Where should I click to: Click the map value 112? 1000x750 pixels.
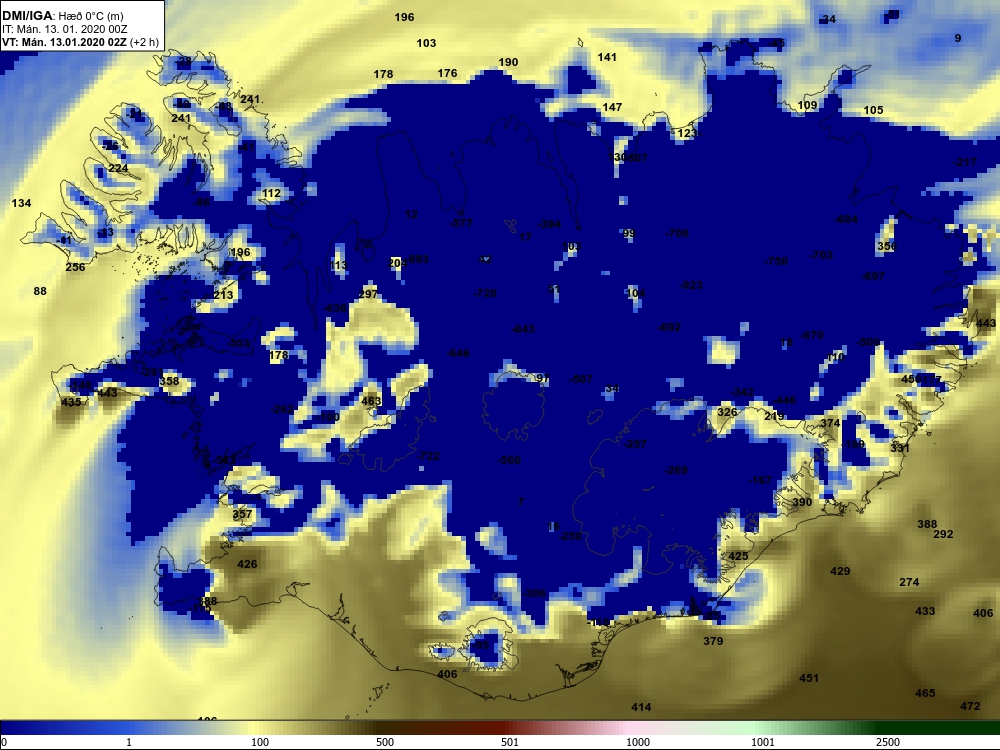tap(271, 193)
